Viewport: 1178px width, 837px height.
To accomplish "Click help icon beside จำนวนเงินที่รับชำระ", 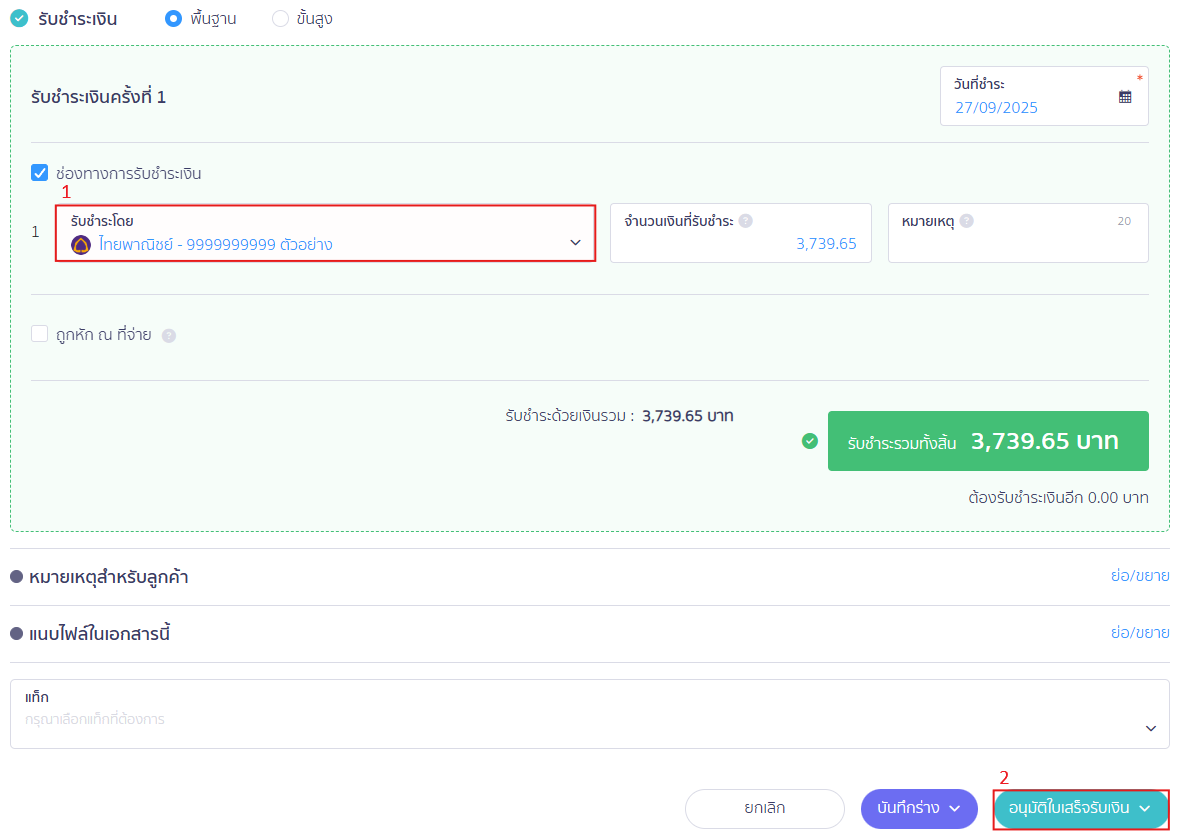I will [745, 221].
